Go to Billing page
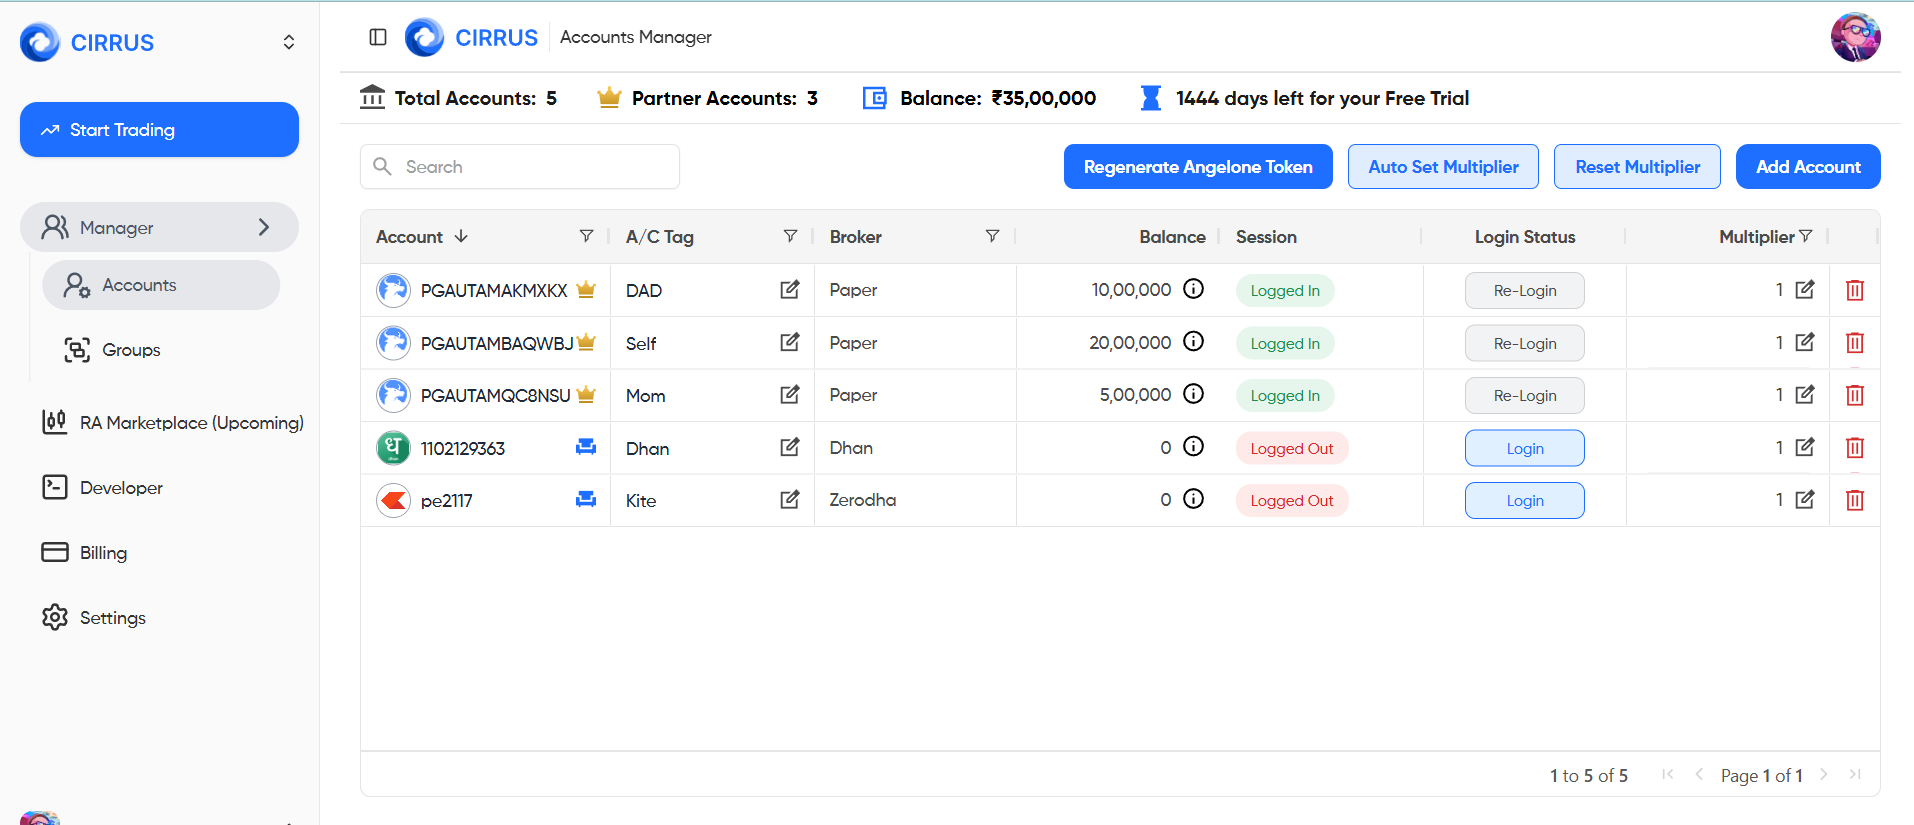The height and width of the screenshot is (825, 1914). tap(103, 553)
